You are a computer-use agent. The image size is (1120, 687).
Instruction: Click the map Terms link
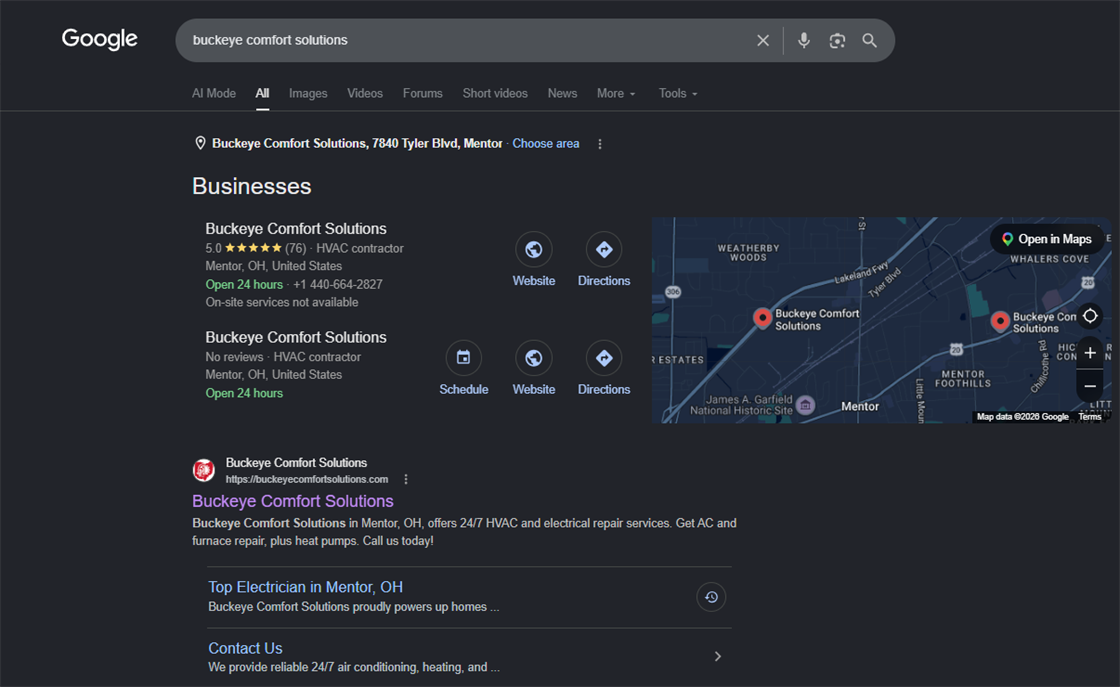pos(1089,417)
